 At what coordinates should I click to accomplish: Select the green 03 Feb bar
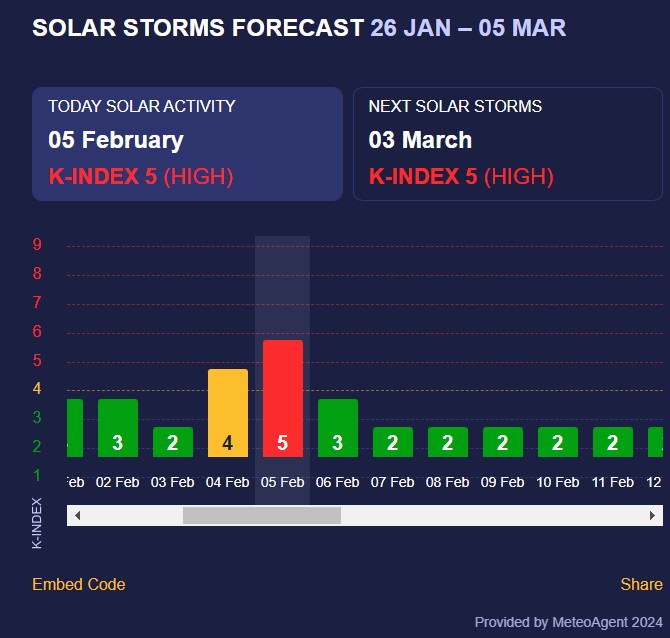pyautogui.click(x=172, y=441)
